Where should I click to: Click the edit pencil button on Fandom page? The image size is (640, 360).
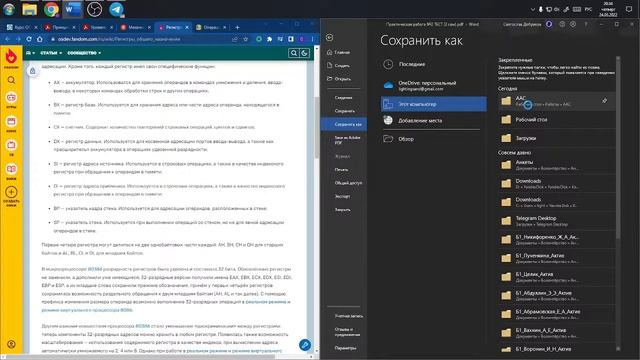point(304,345)
